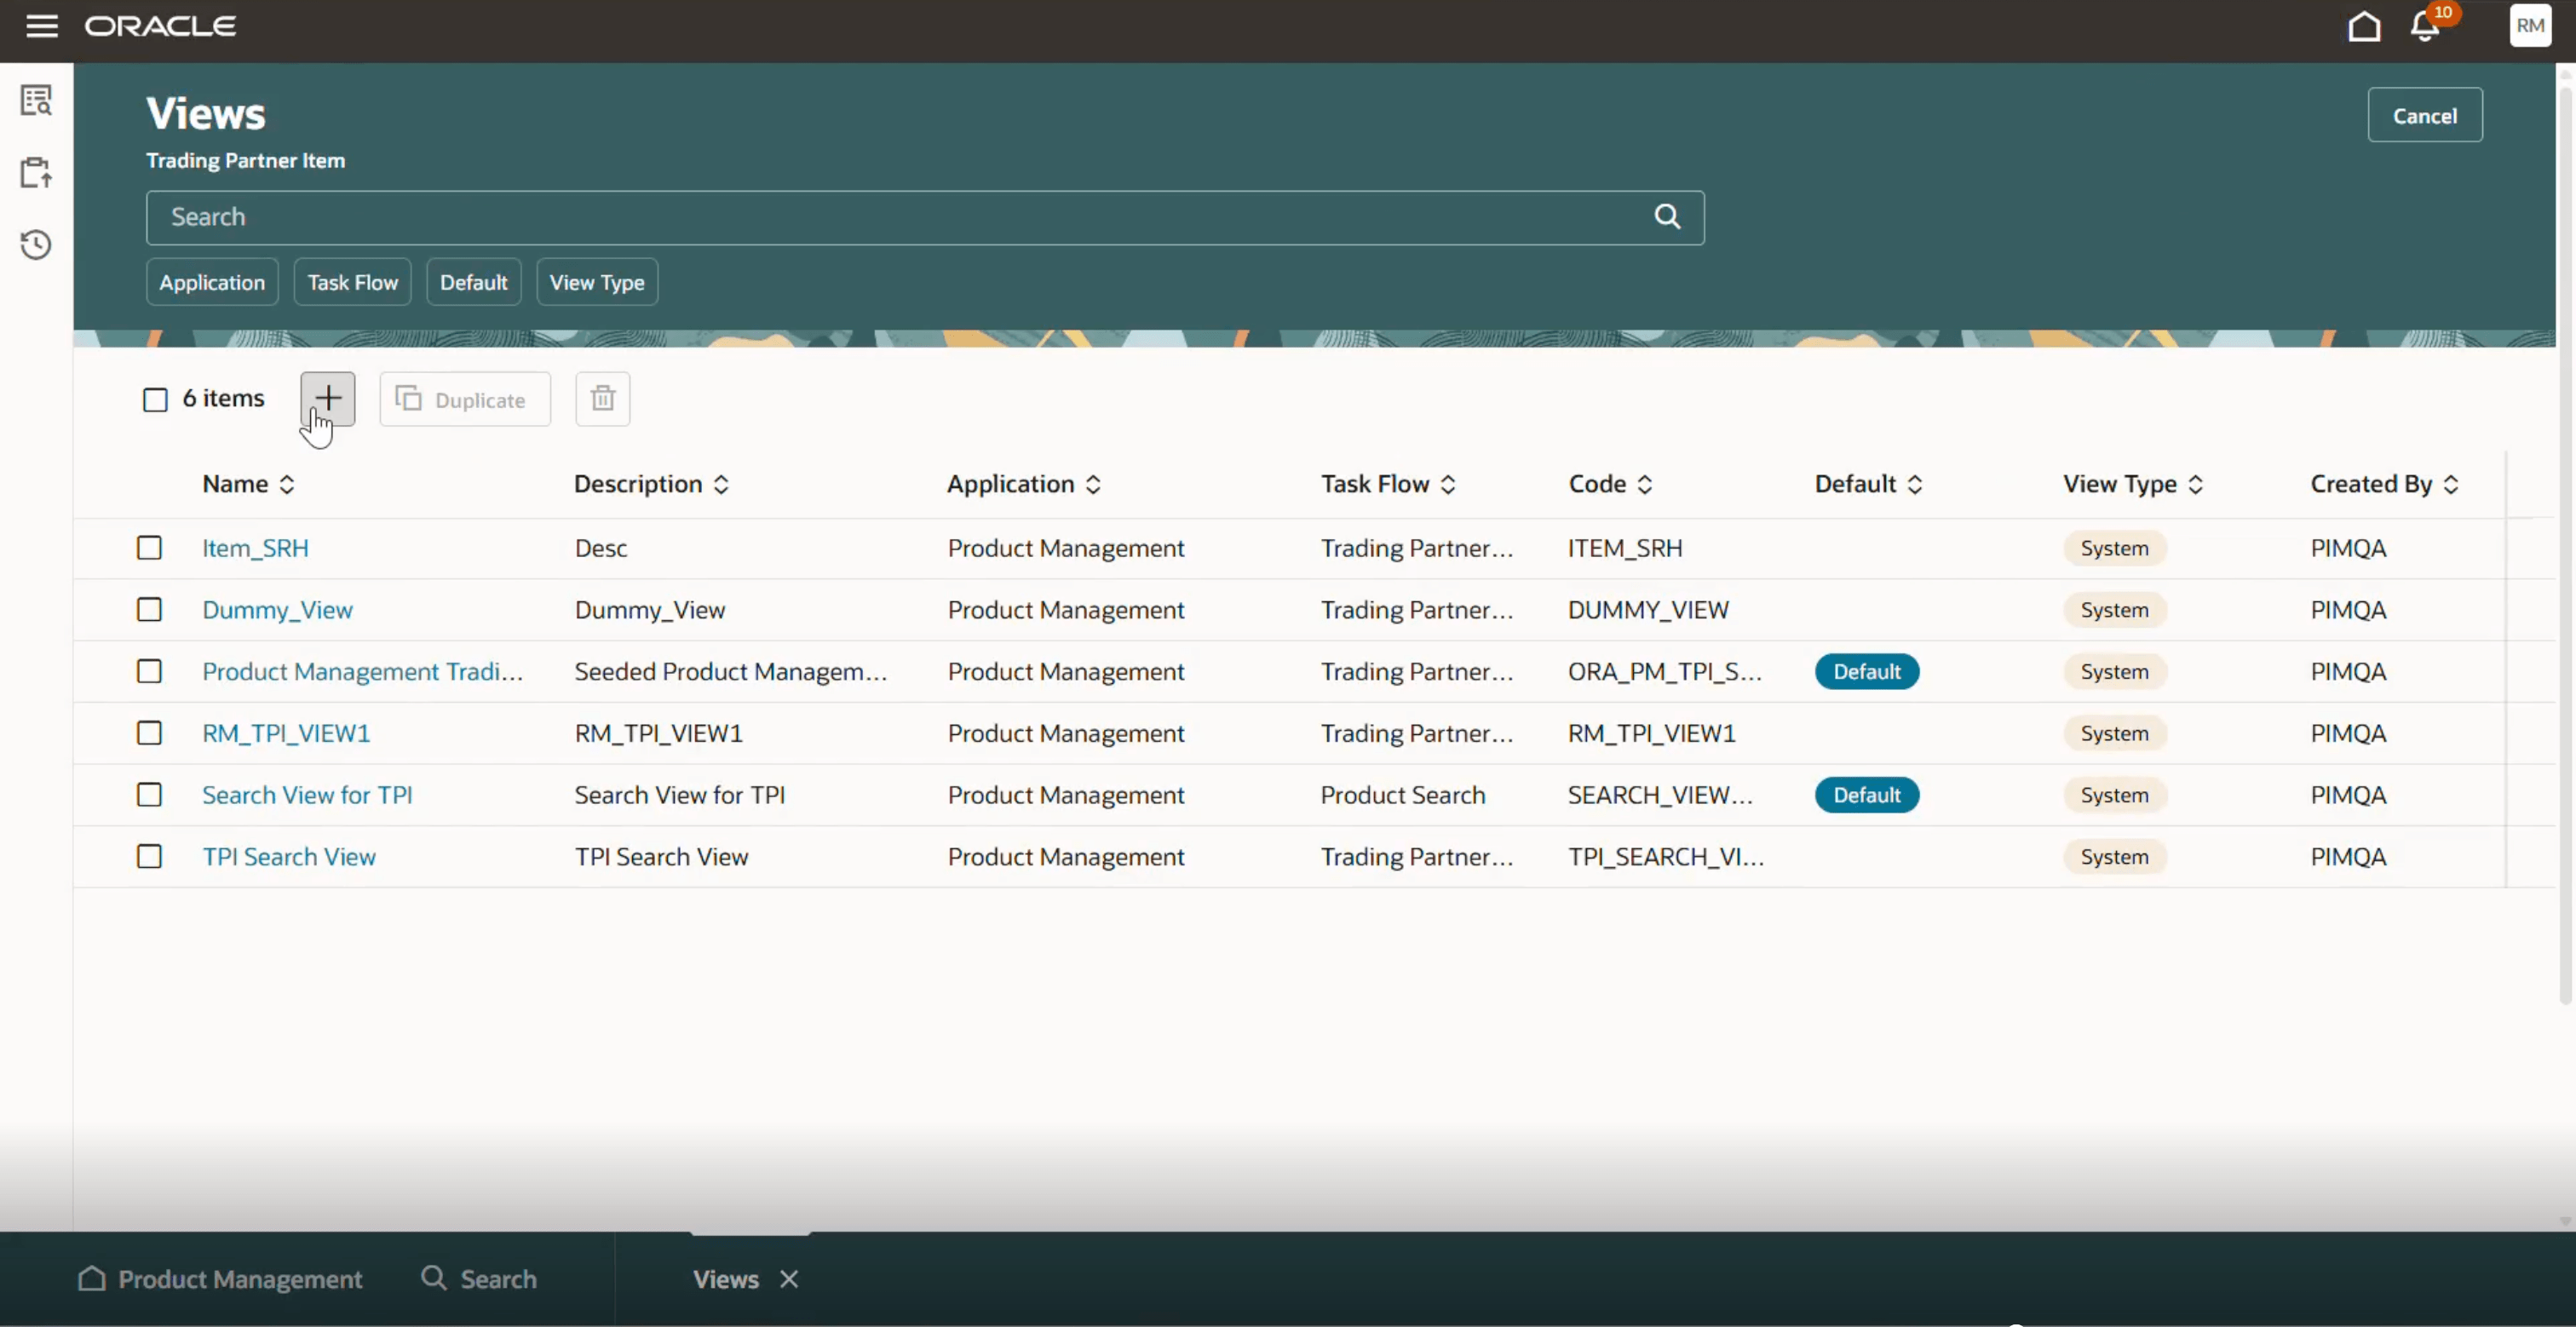Select the delete trash icon

tap(602, 398)
